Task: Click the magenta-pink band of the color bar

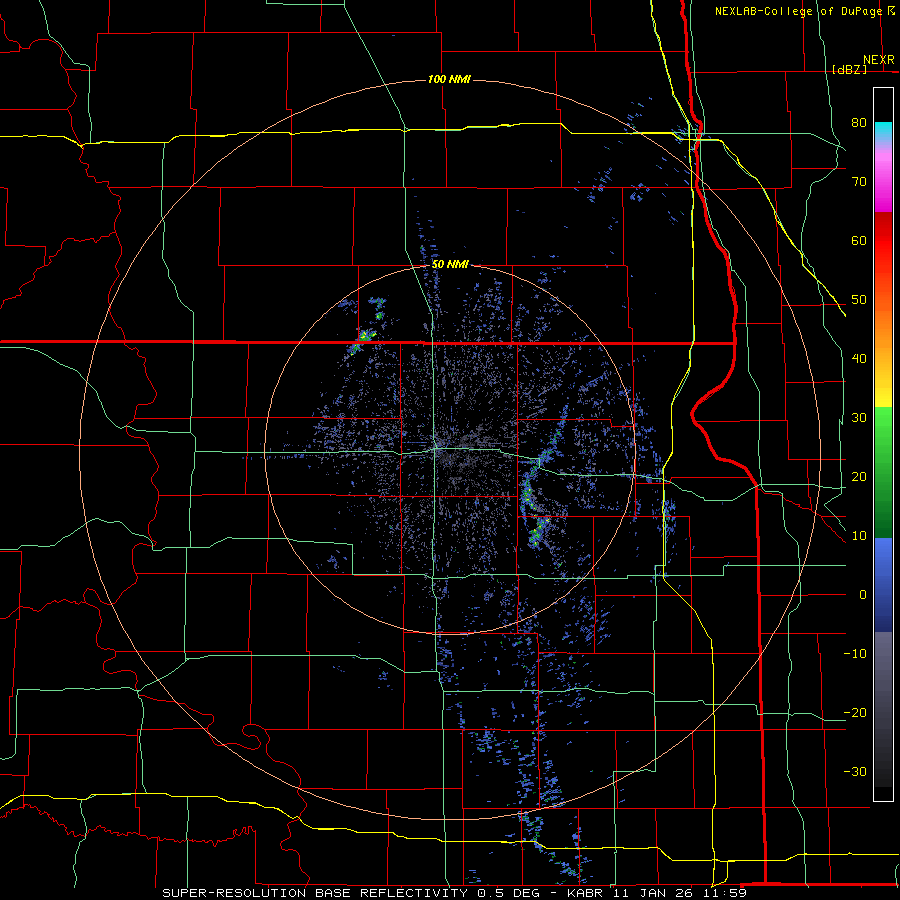Action: tap(883, 178)
